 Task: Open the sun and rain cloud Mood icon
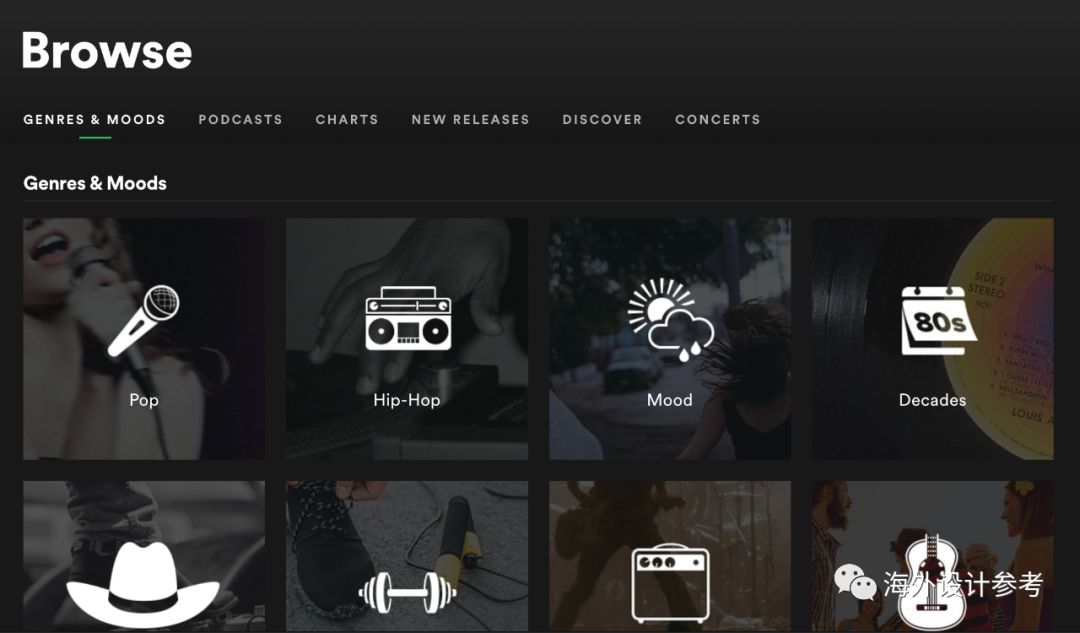[x=670, y=320]
